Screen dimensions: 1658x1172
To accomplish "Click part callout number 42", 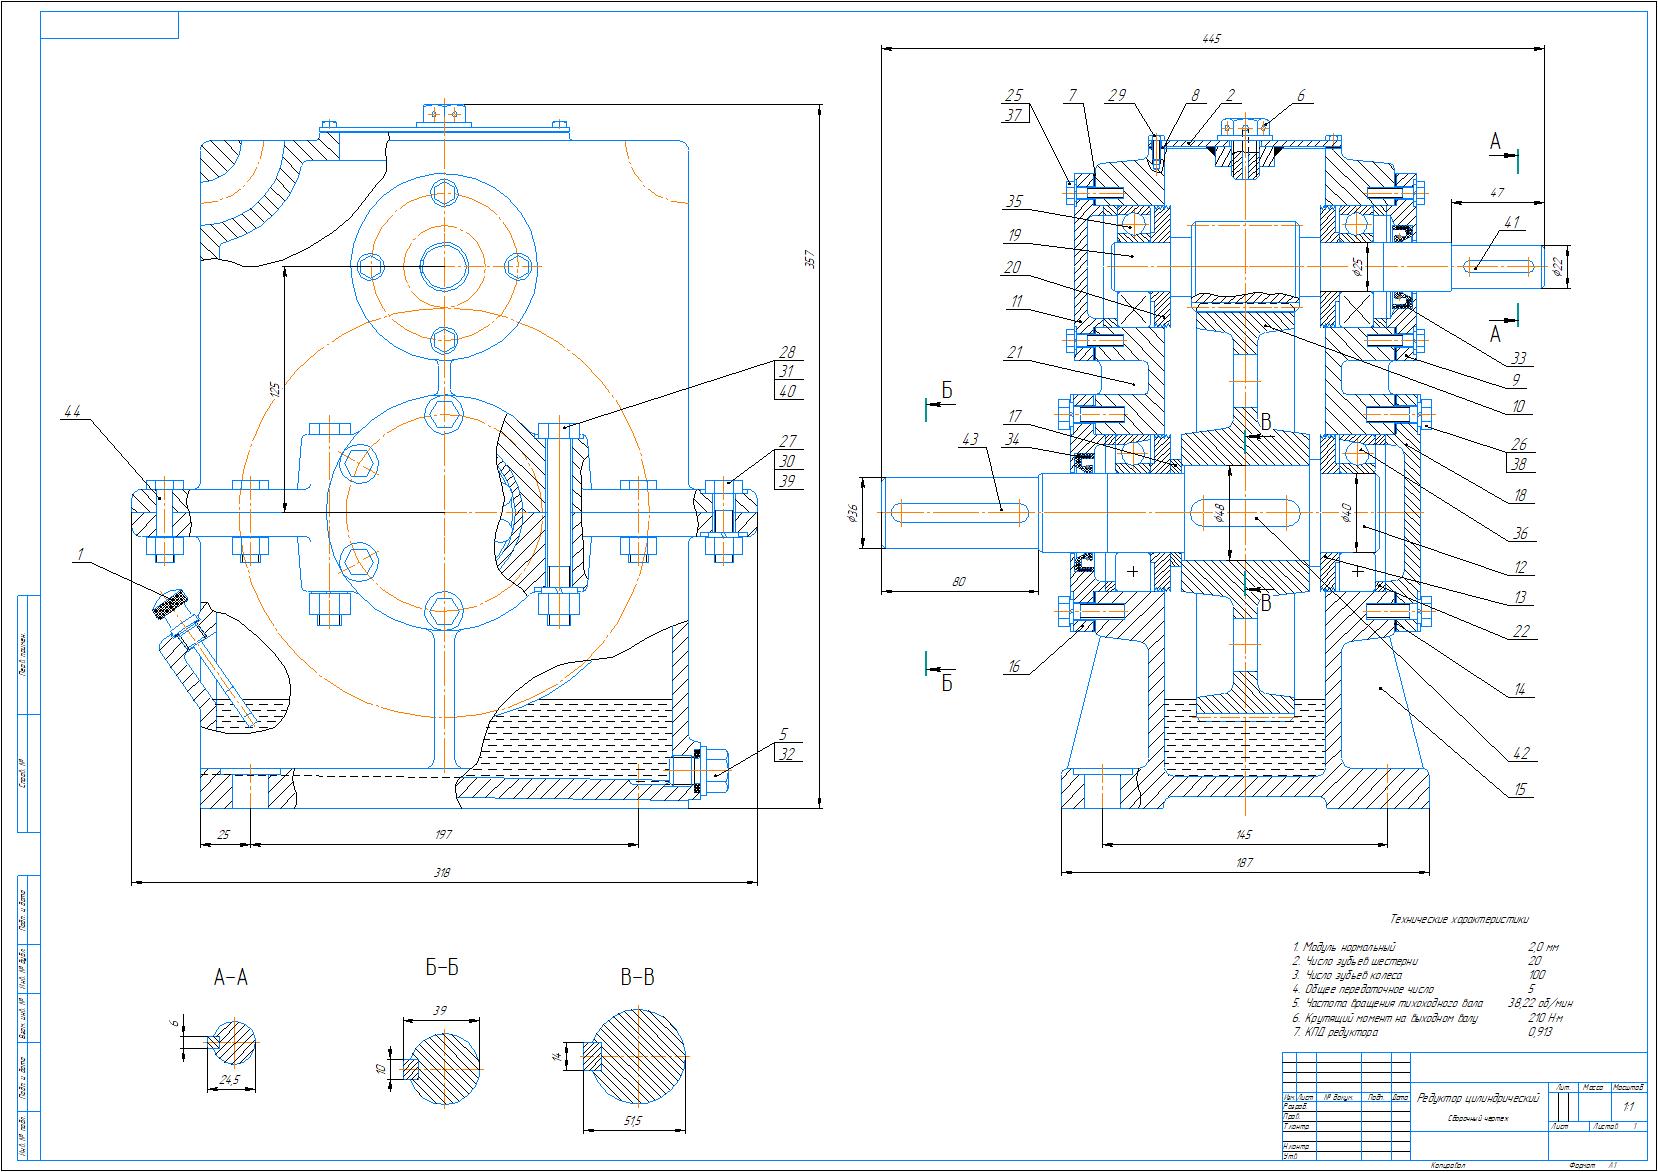I will pos(1520,753).
